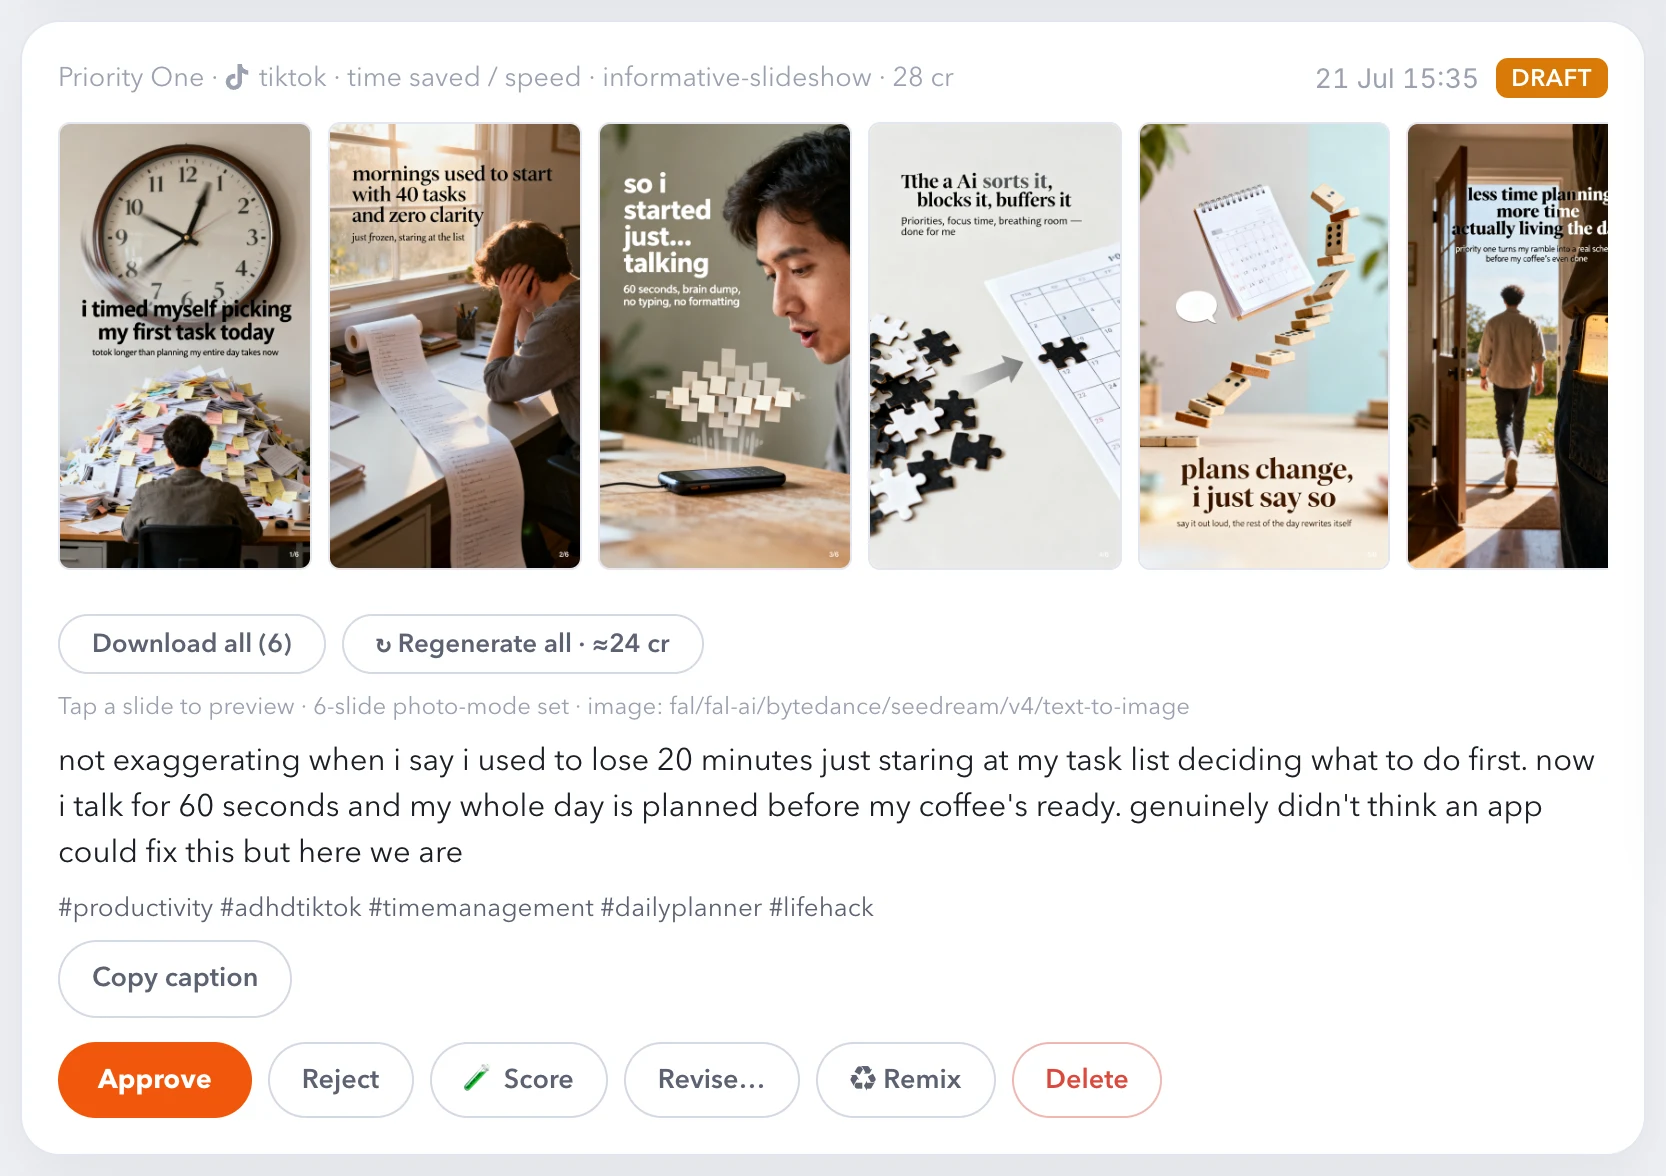1666x1176 pixels.
Task: Click the #productivity hashtag
Action: pyautogui.click(x=136, y=907)
